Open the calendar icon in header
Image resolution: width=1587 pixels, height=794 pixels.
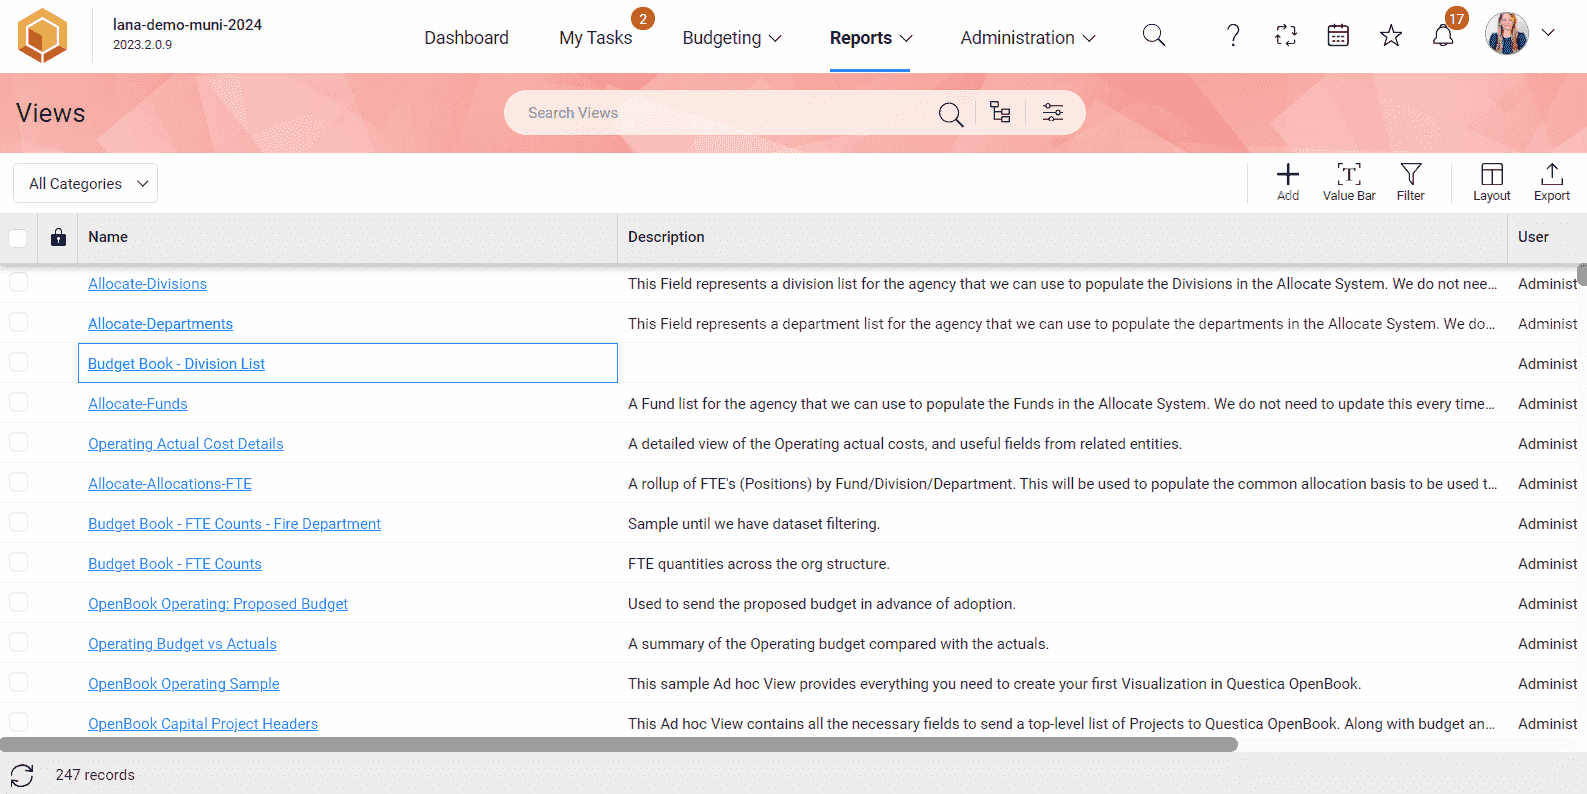pyautogui.click(x=1337, y=37)
